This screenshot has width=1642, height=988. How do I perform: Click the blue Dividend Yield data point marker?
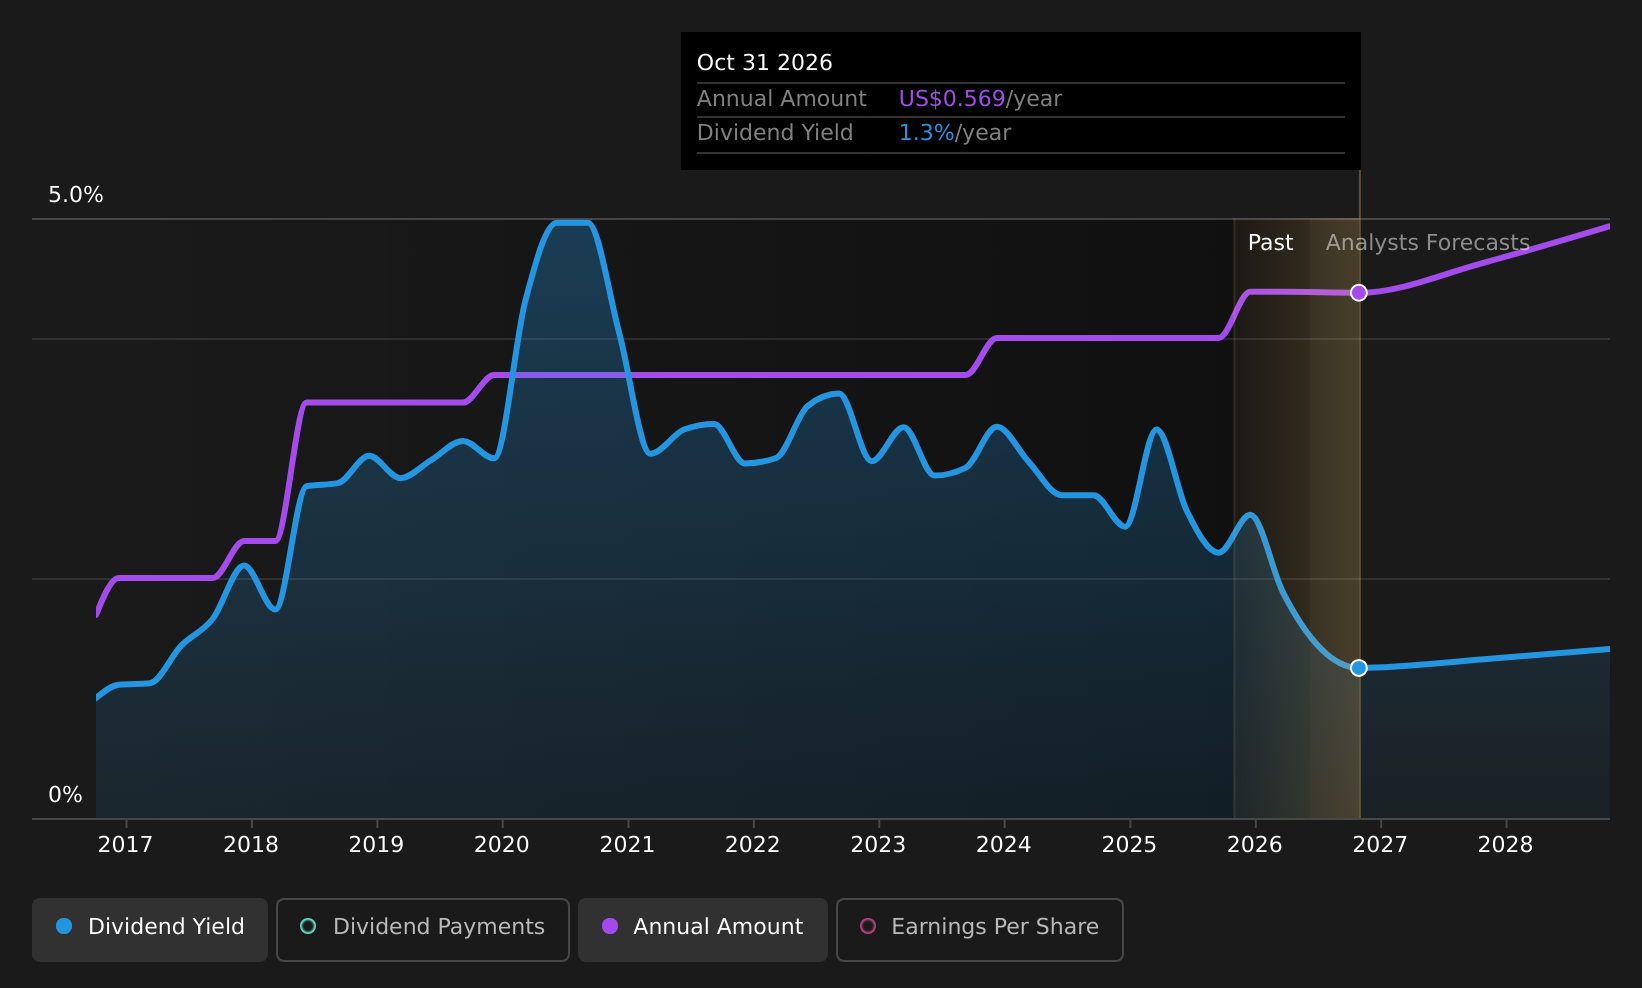1359,668
